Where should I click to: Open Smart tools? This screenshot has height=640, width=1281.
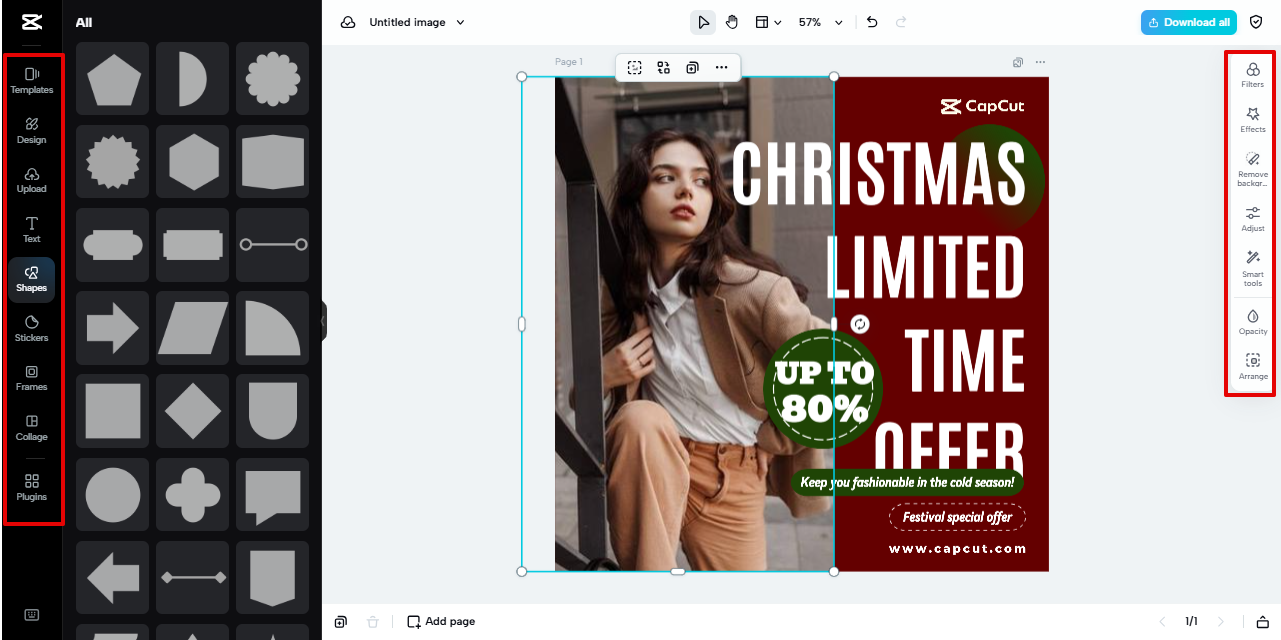point(1252,268)
